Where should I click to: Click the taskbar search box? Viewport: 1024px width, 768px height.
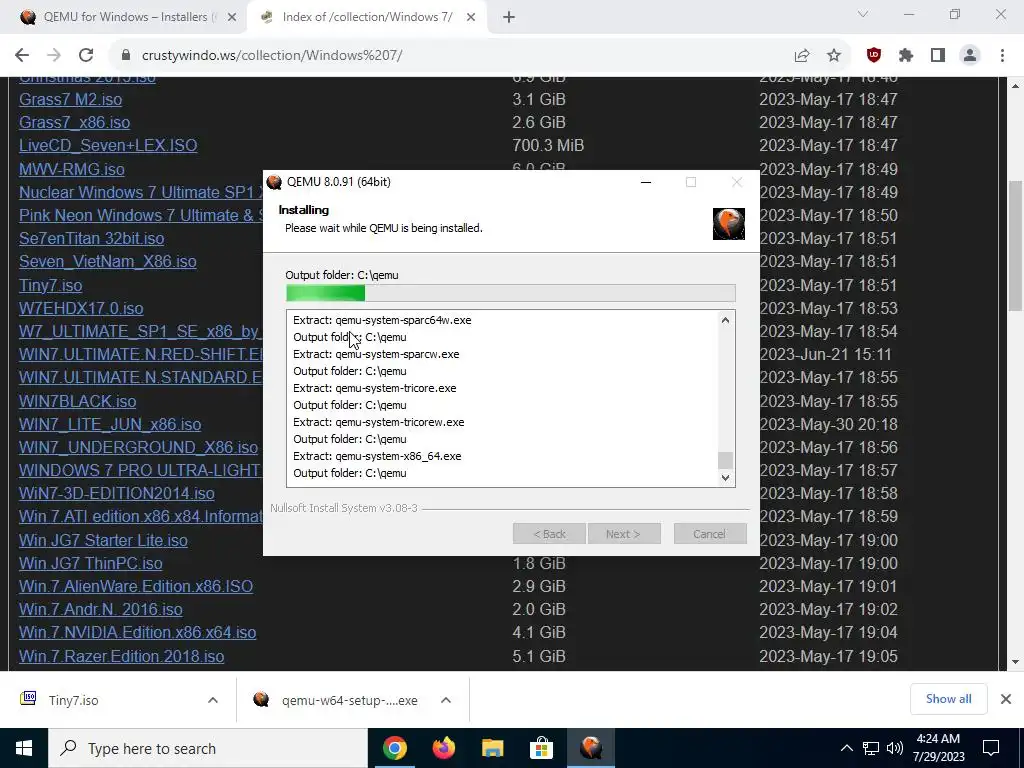[x=208, y=748]
